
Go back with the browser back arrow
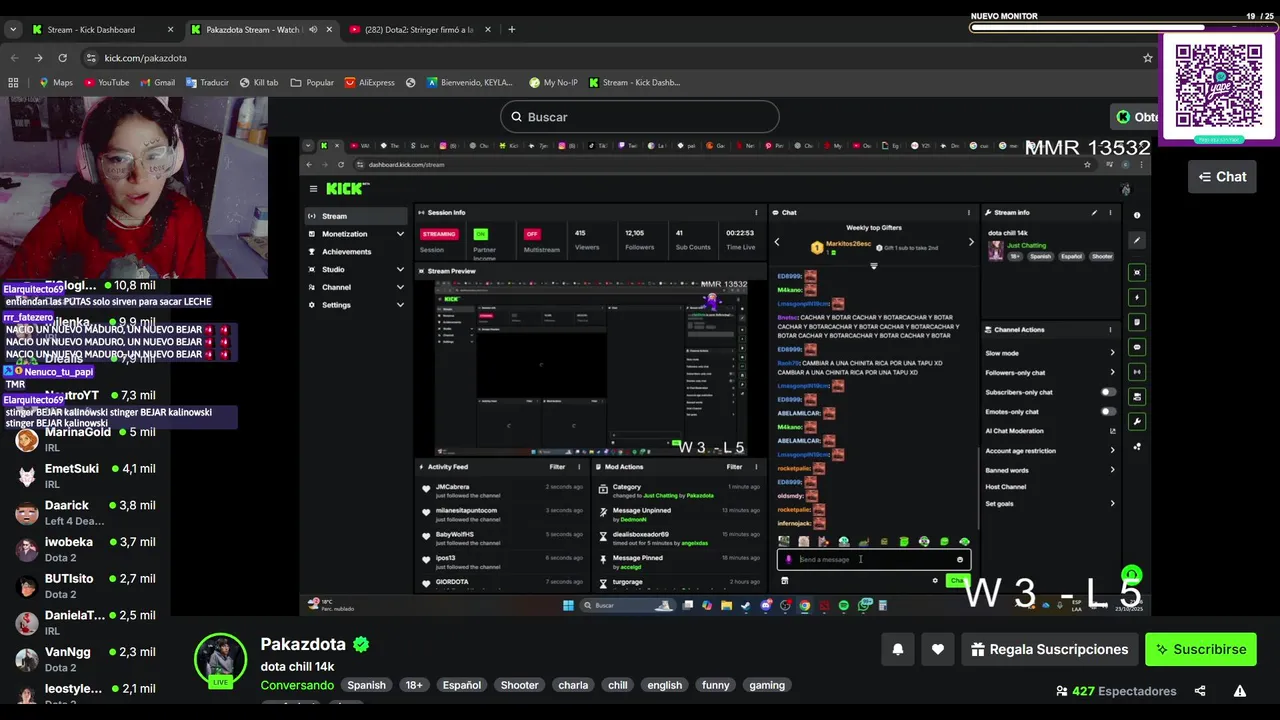point(15,58)
